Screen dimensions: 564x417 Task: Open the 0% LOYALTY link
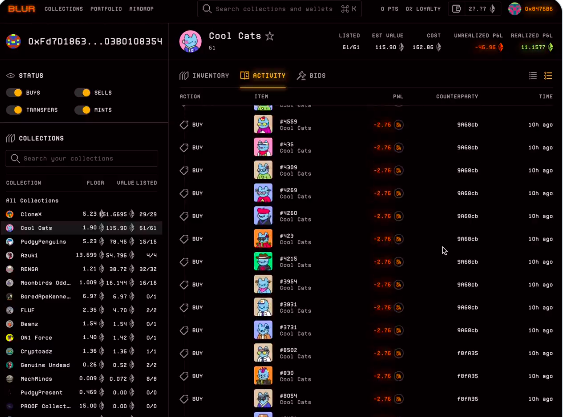(x=423, y=9)
